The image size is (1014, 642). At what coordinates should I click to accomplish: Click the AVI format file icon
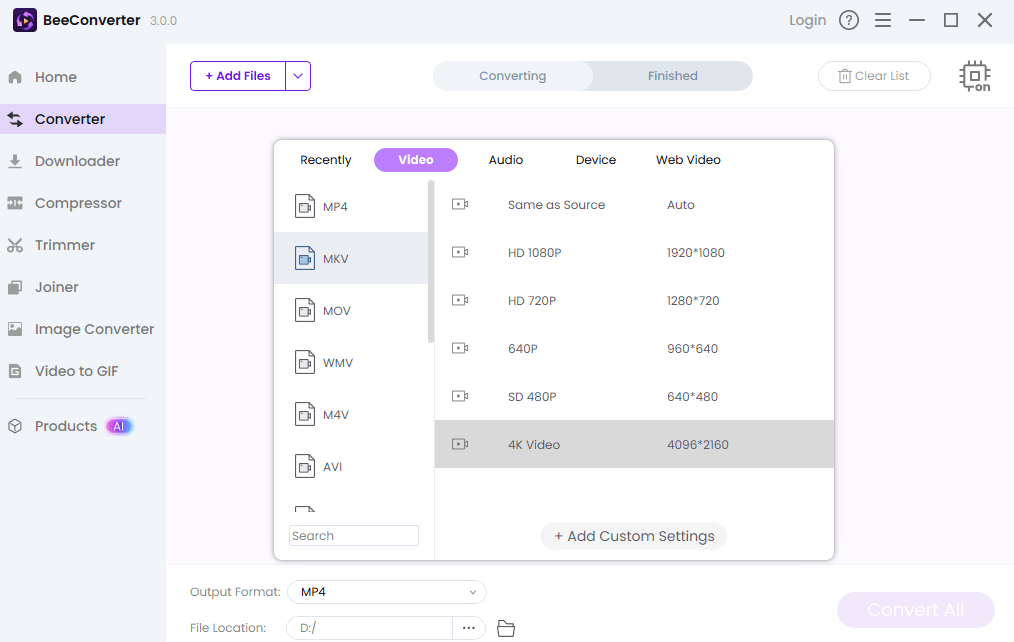pyautogui.click(x=305, y=466)
